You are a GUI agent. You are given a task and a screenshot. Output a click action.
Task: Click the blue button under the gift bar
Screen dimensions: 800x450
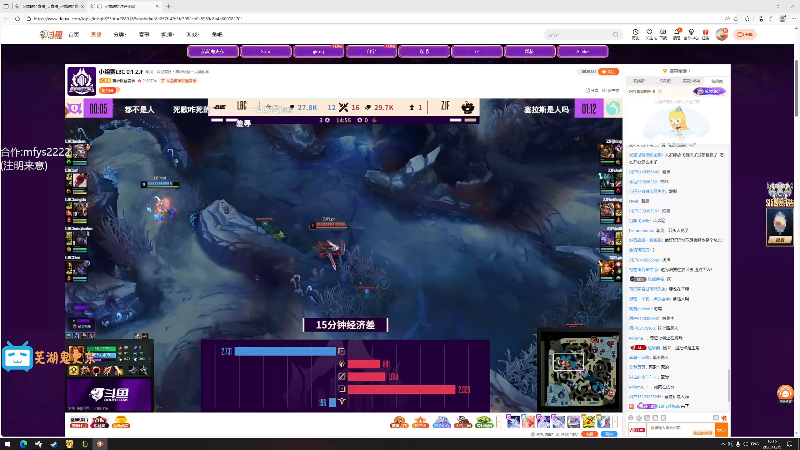pyautogui.click(x=609, y=434)
